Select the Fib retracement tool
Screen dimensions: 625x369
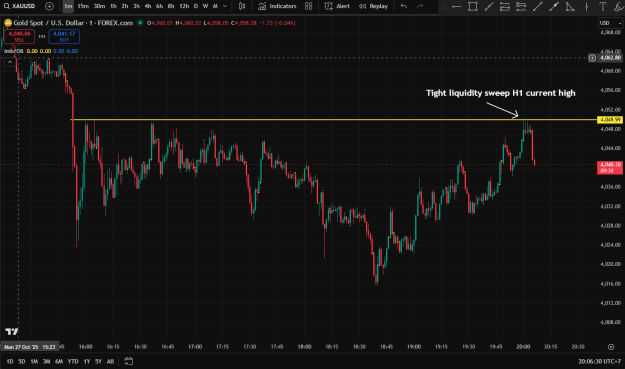[505, 6]
